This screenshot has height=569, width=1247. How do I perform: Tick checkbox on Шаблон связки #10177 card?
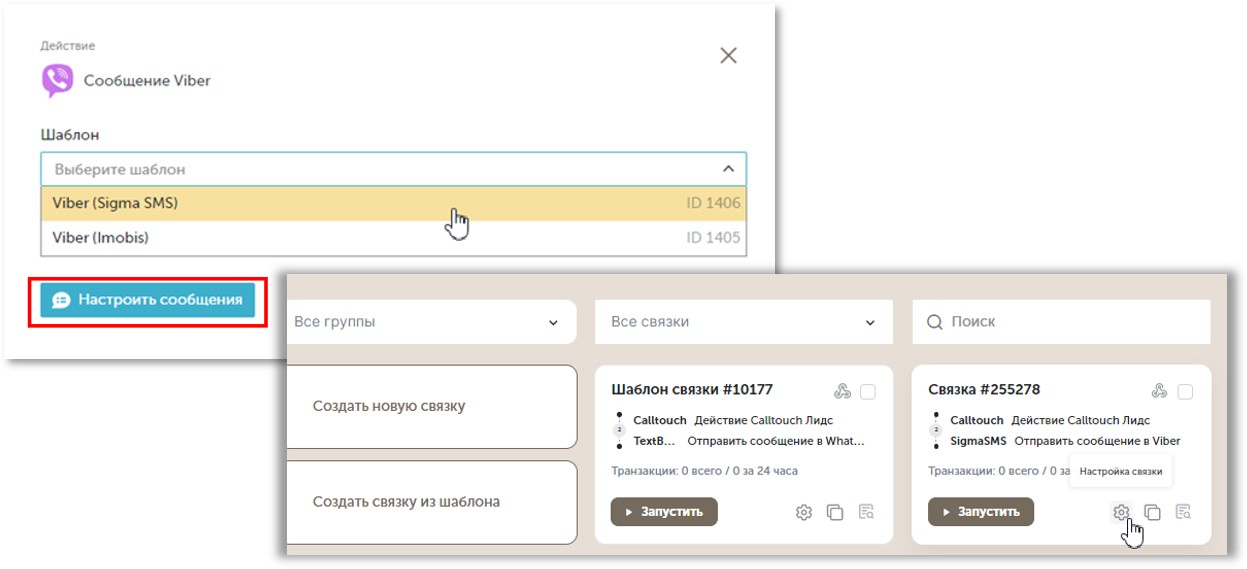868,392
